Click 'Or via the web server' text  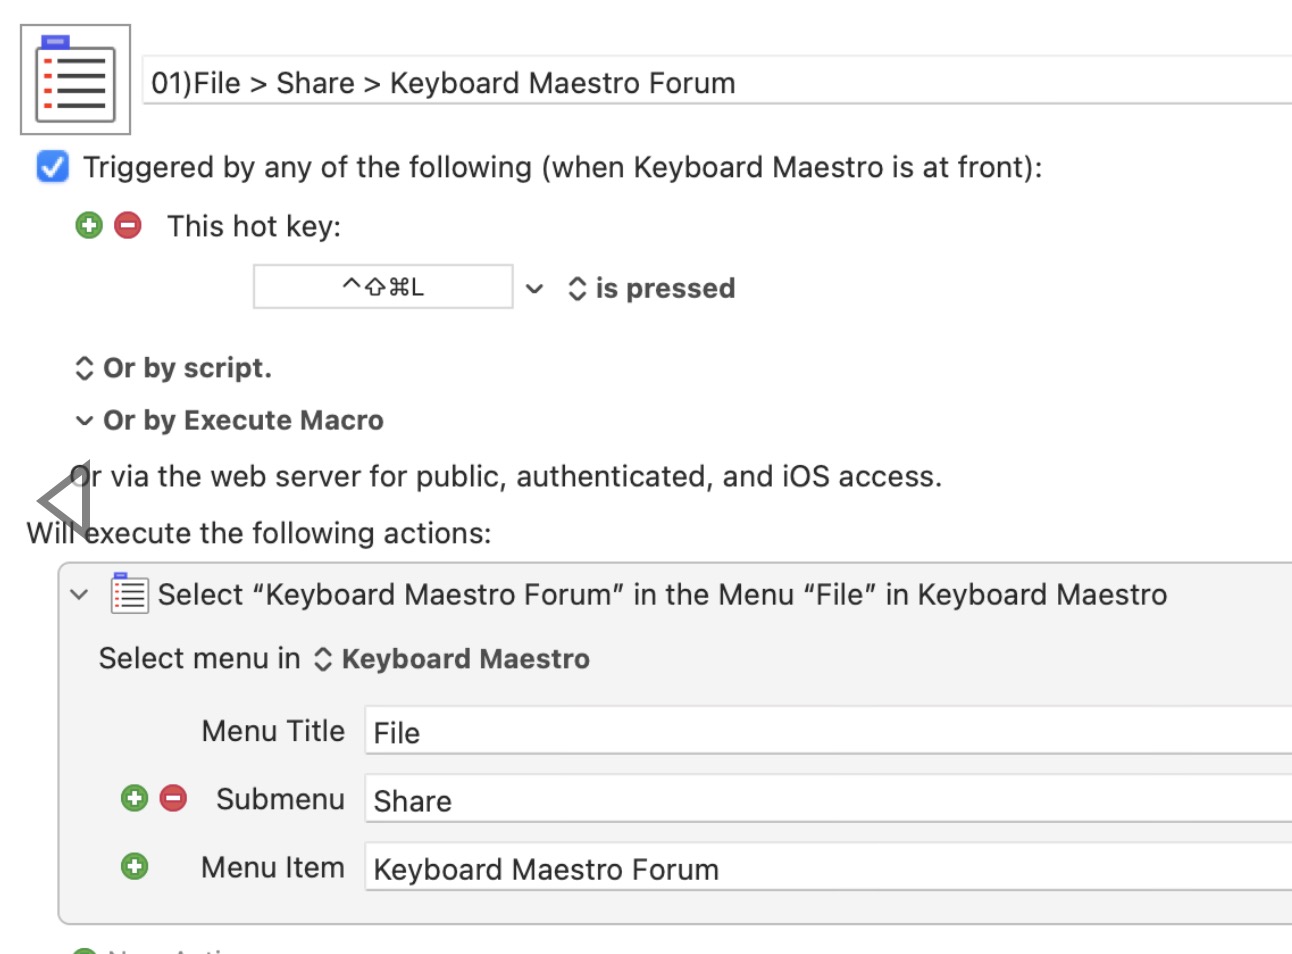(506, 476)
